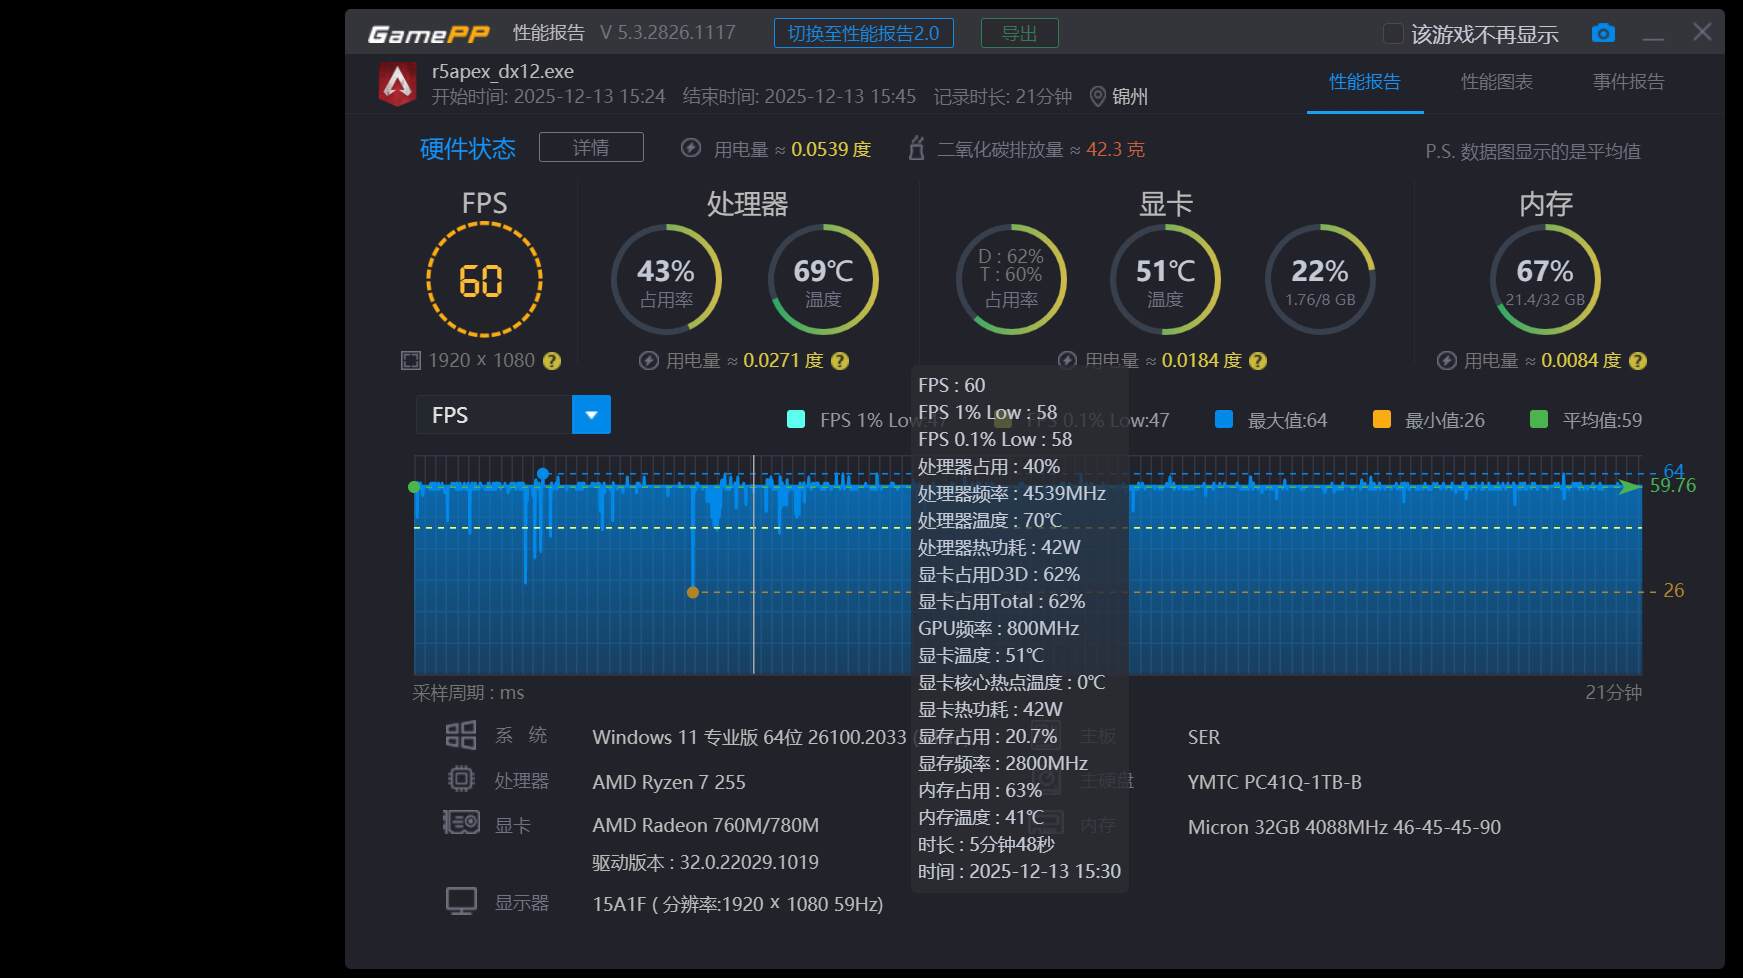Click the power icon beside 用电量 ≈ 0.0271 度

[649, 361]
